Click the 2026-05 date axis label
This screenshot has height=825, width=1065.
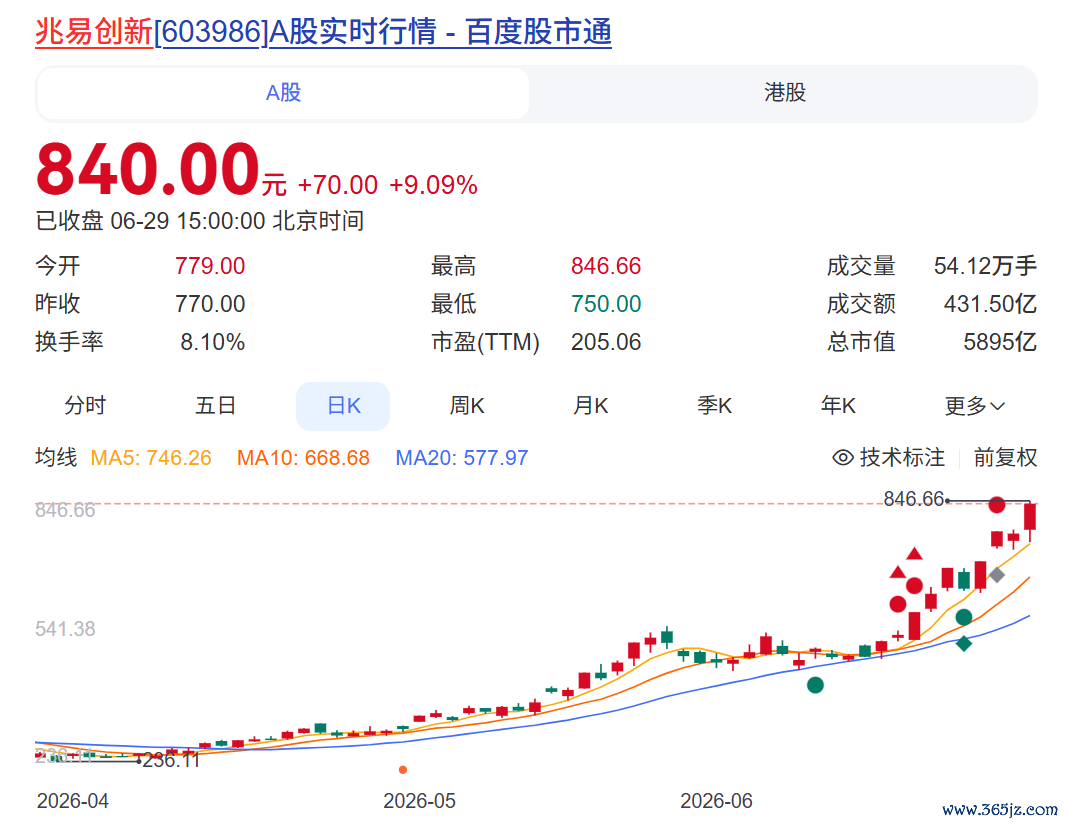[x=419, y=801]
